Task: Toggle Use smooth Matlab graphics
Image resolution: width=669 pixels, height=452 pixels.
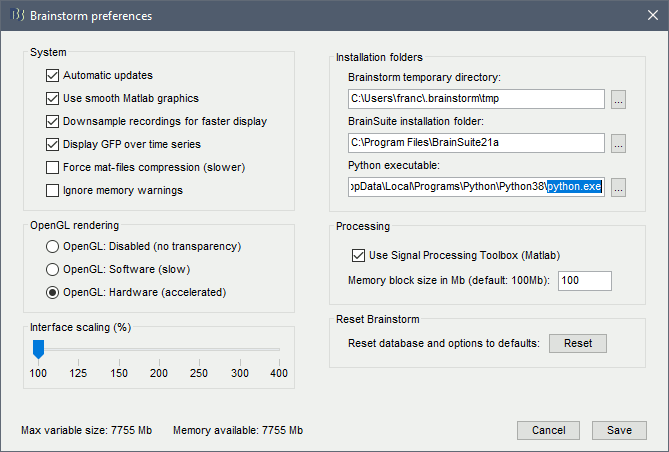Action: [53, 98]
